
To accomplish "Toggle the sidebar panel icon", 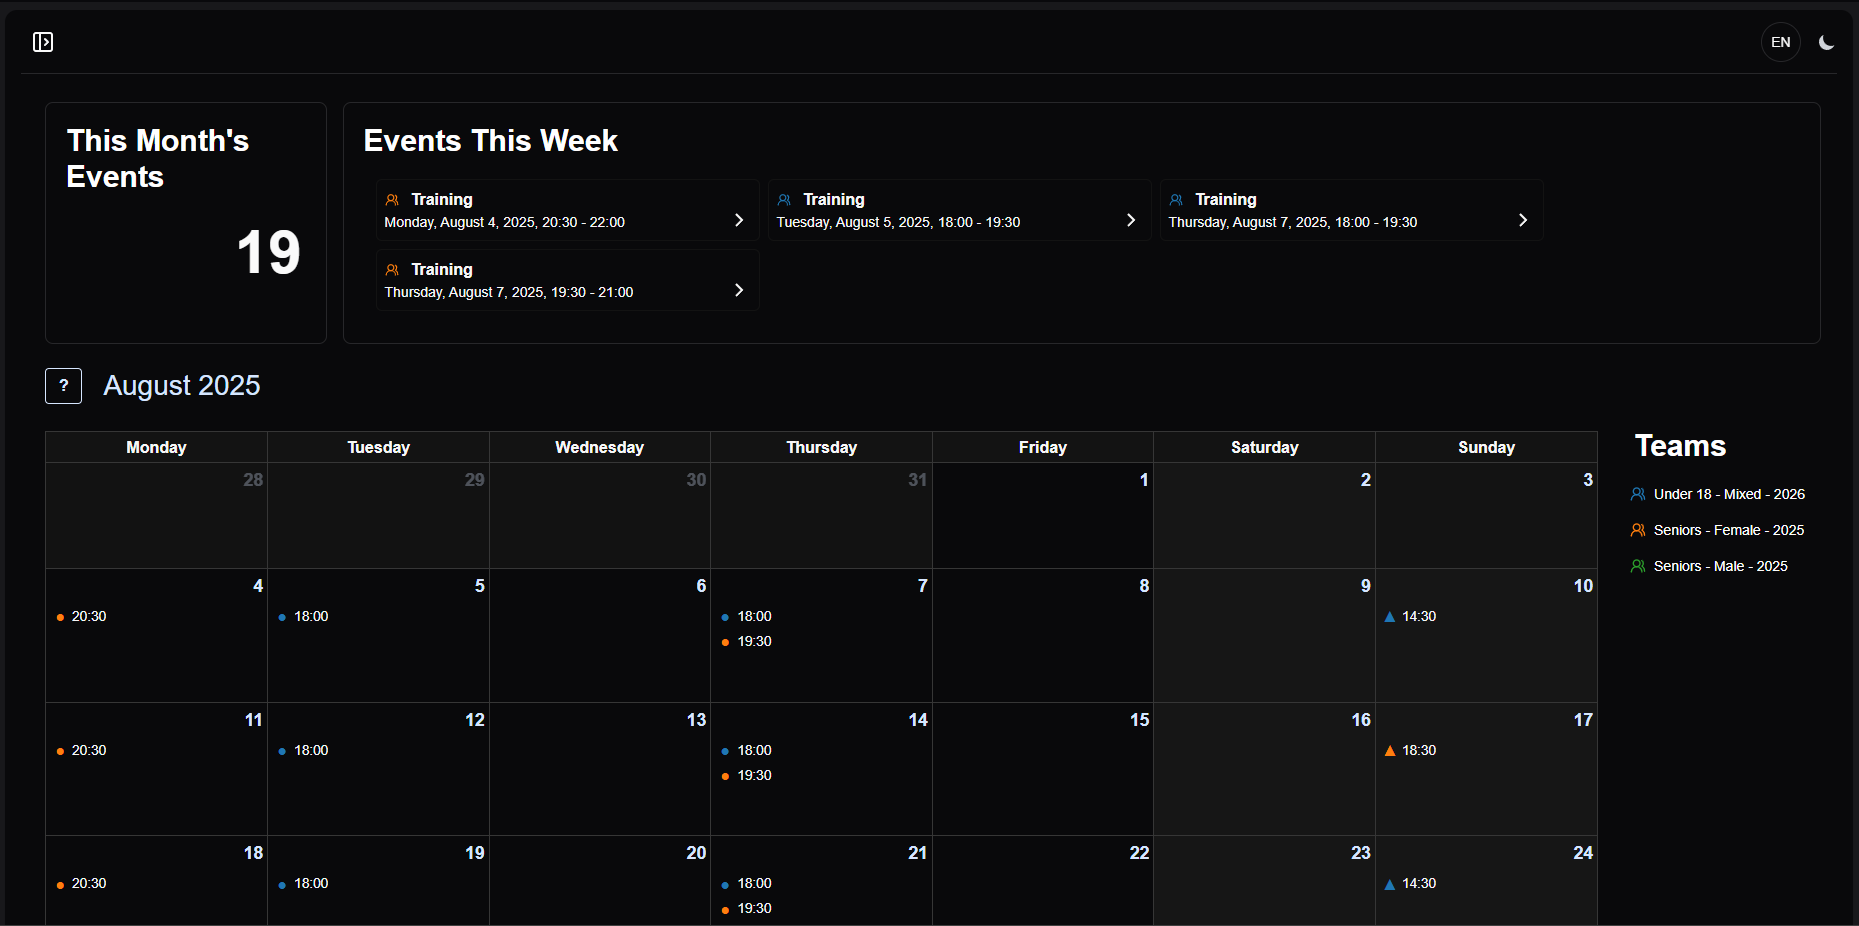I will click(x=43, y=42).
